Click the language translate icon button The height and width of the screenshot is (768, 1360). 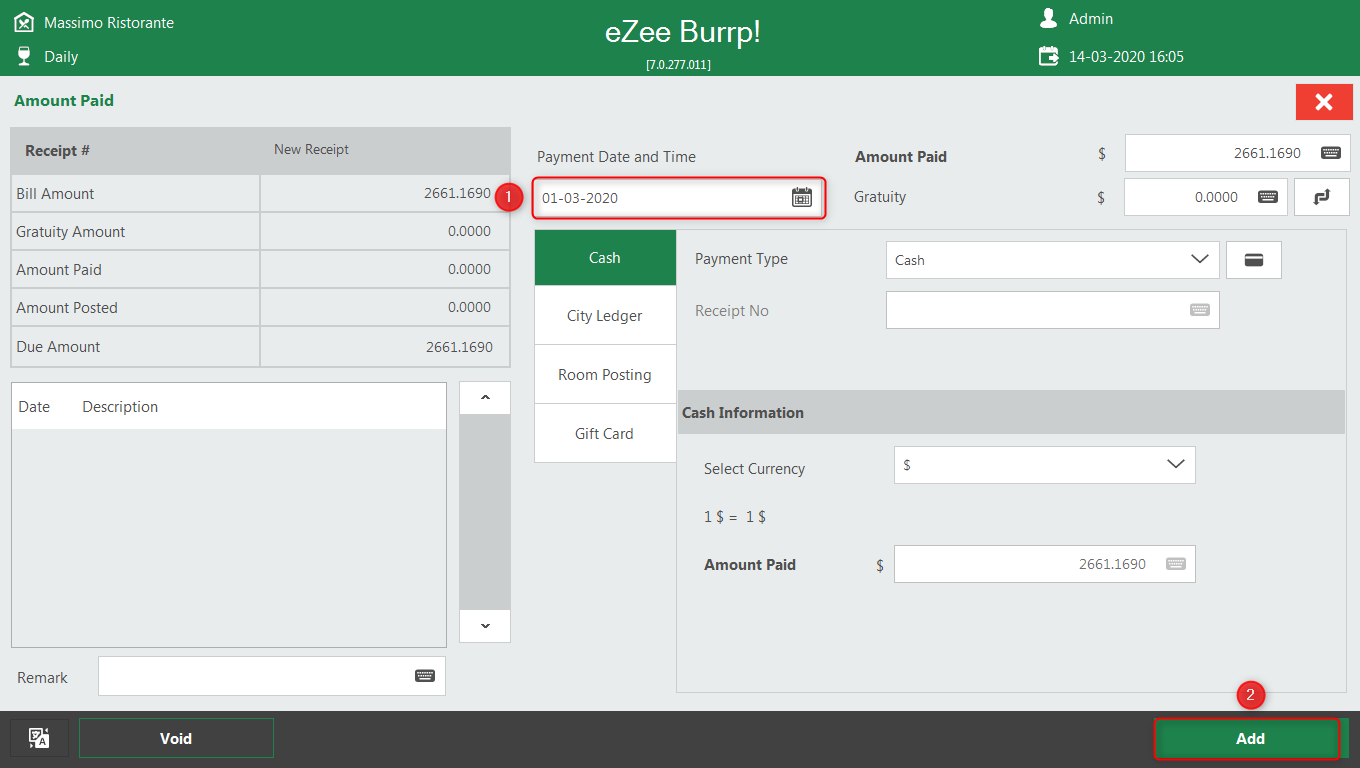click(x=39, y=738)
